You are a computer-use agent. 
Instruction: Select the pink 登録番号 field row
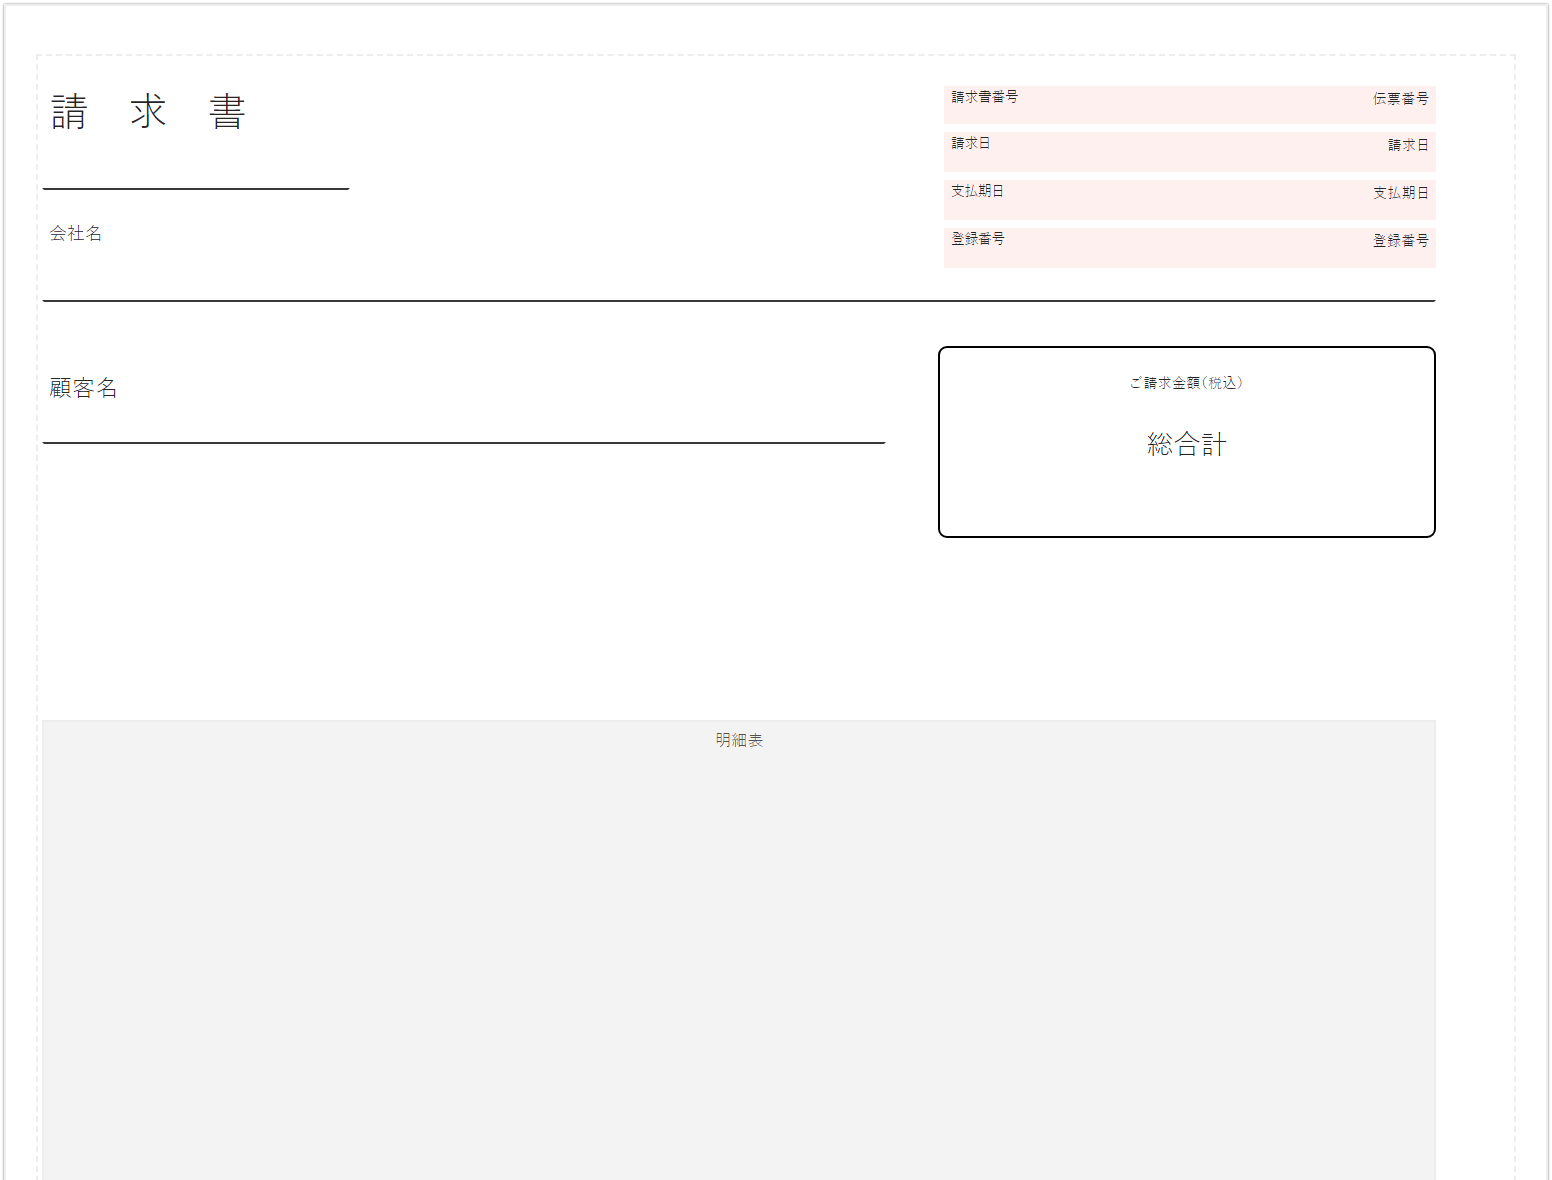pyautogui.click(x=1189, y=248)
